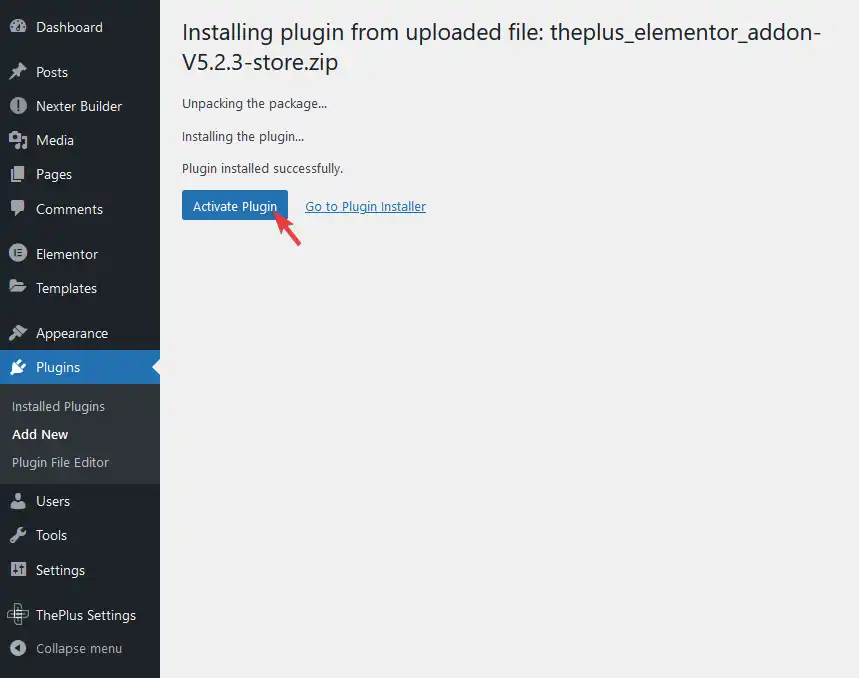Activate the ThePlus Elementor plugin
Image resolution: width=859 pixels, height=678 pixels.
click(x=234, y=206)
